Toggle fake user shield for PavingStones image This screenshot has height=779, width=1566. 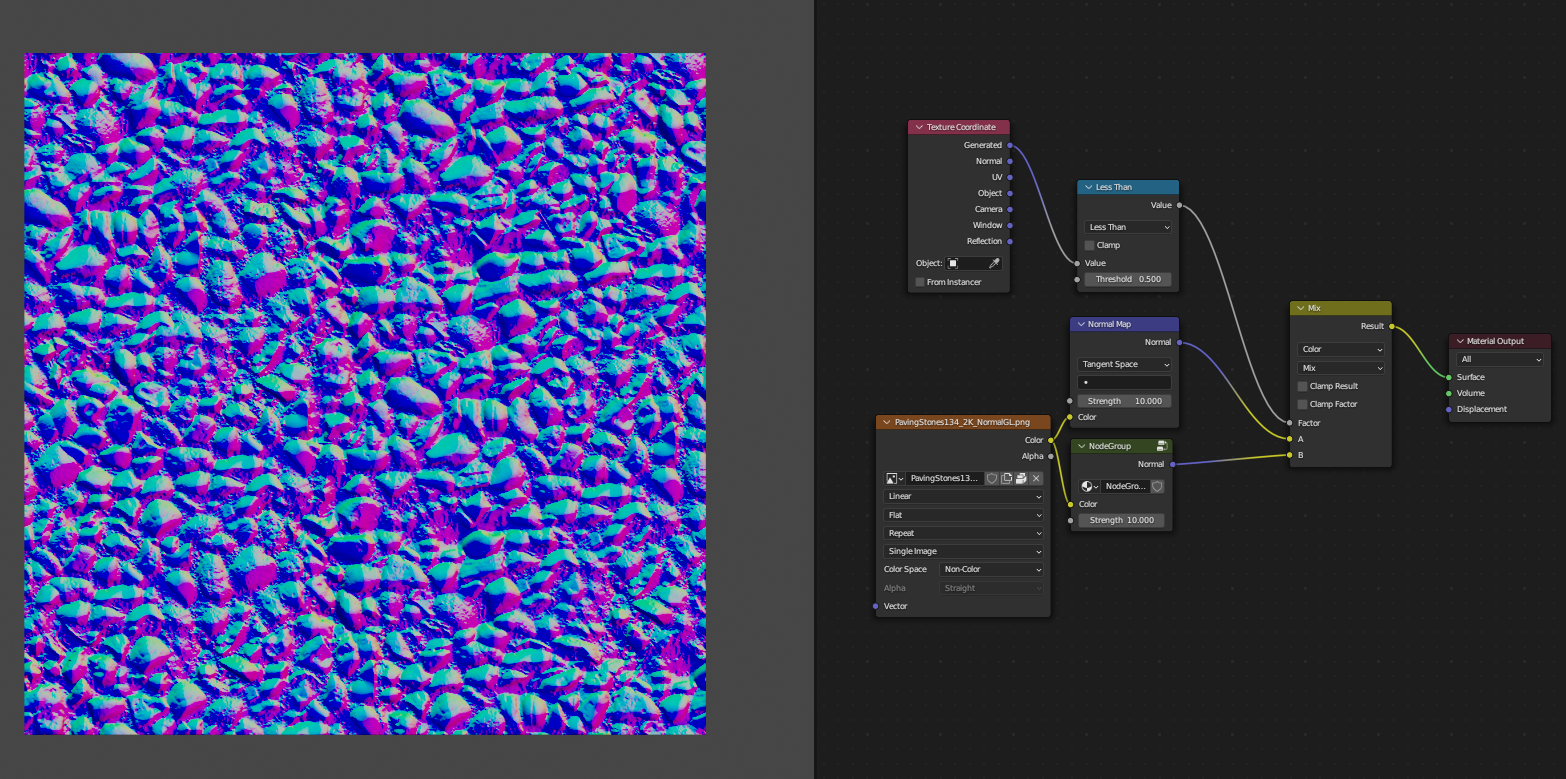point(992,479)
